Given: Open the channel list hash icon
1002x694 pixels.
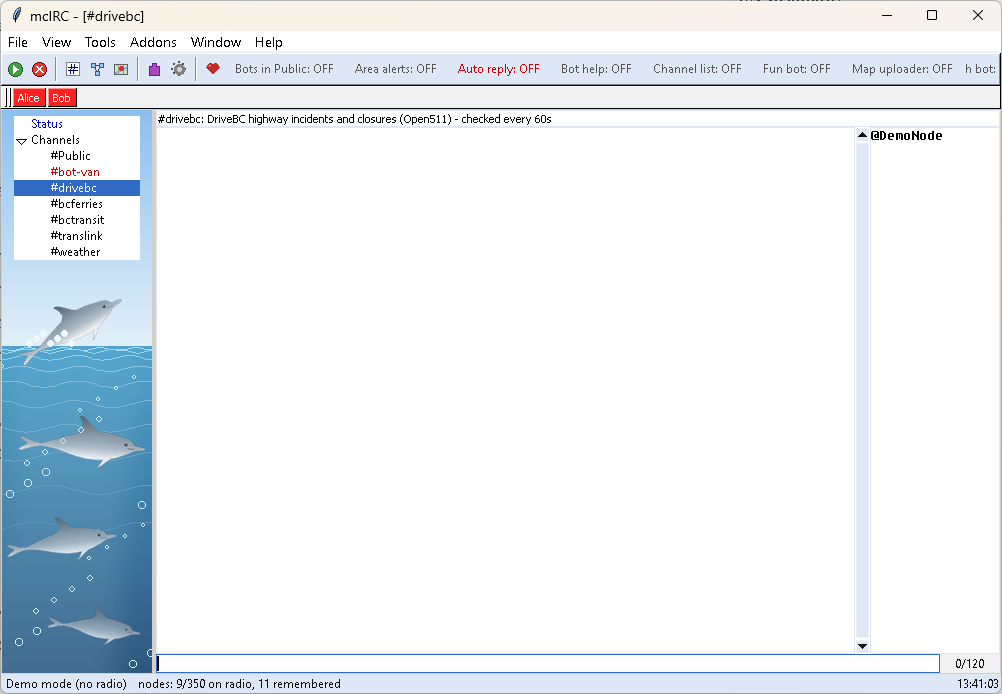Looking at the screenshot, I should [73, 69].
